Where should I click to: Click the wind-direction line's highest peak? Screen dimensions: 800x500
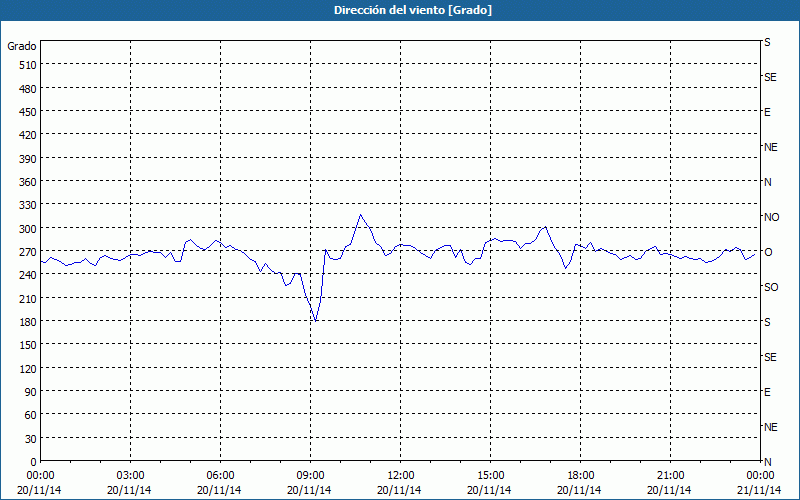[360, 215]
